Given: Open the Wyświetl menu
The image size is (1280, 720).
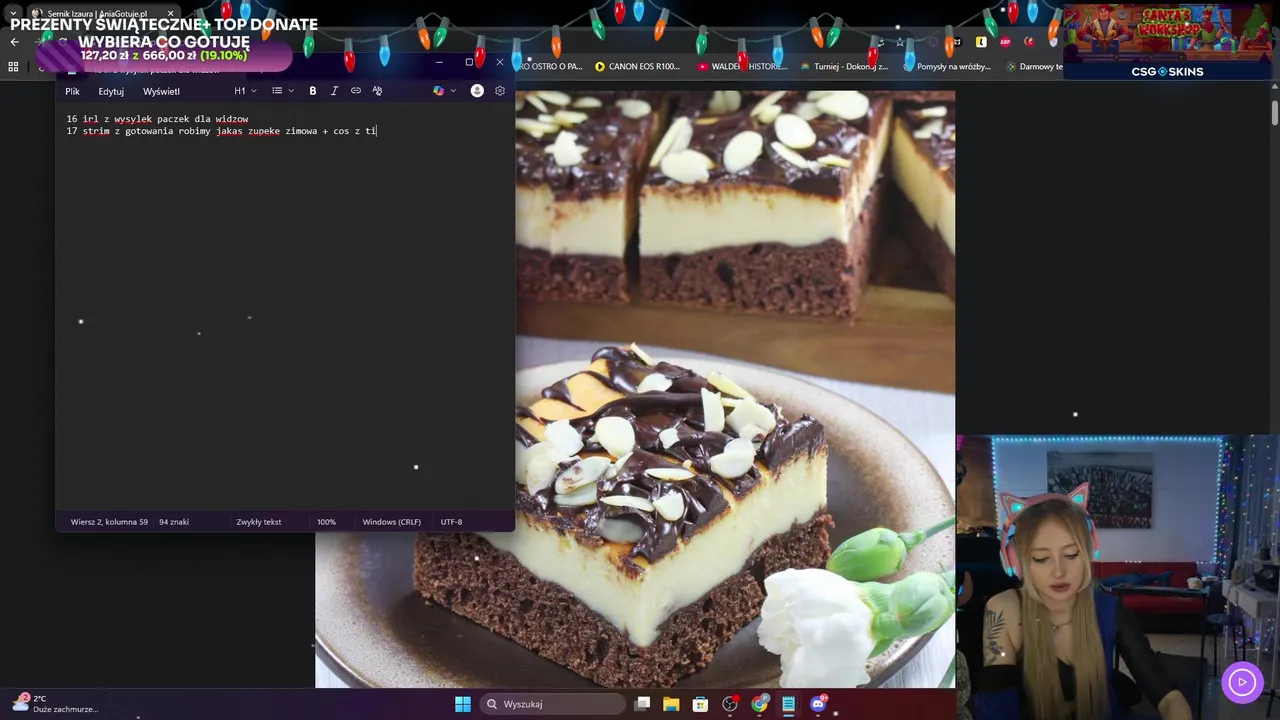Looking at the screenshot, I should (x=161, y=91).
